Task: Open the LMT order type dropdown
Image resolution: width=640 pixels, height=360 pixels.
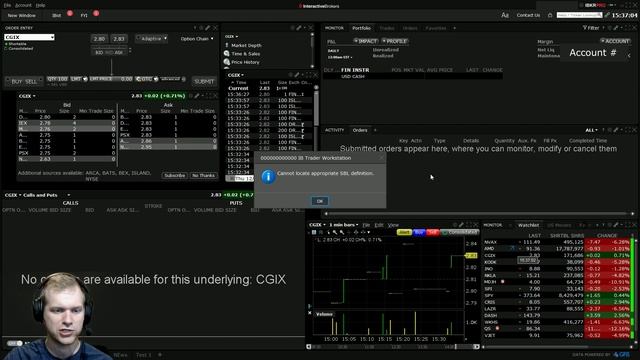Action: point(79,79)
